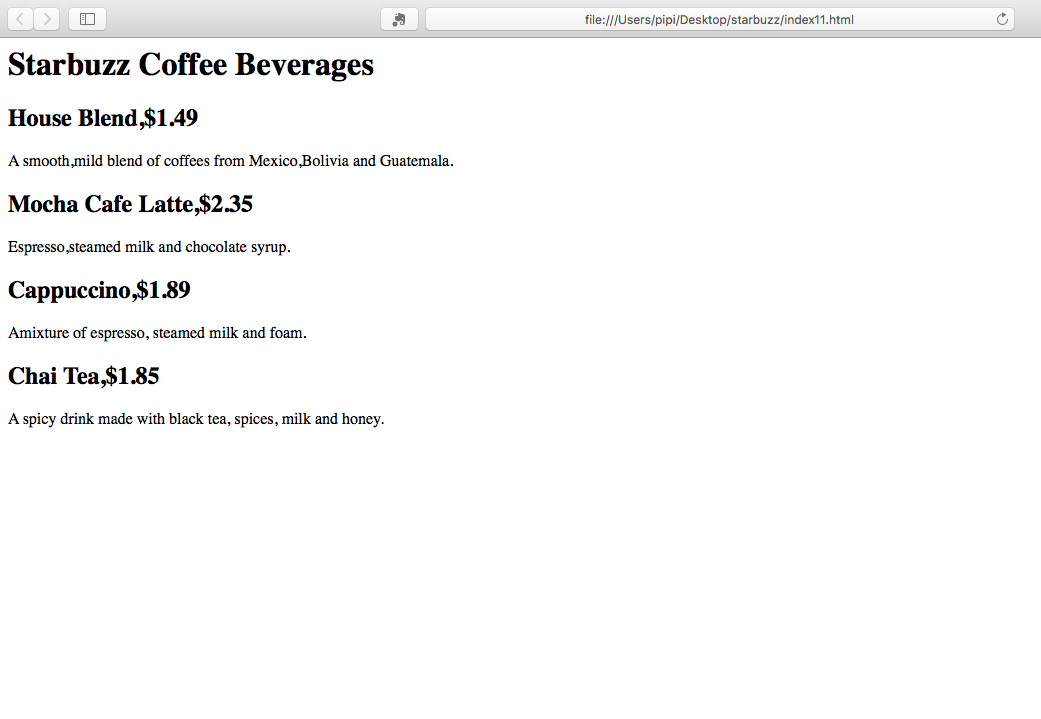Click the paragraph about Mexico, Bolivia and Guatemala

pos(231,161)
